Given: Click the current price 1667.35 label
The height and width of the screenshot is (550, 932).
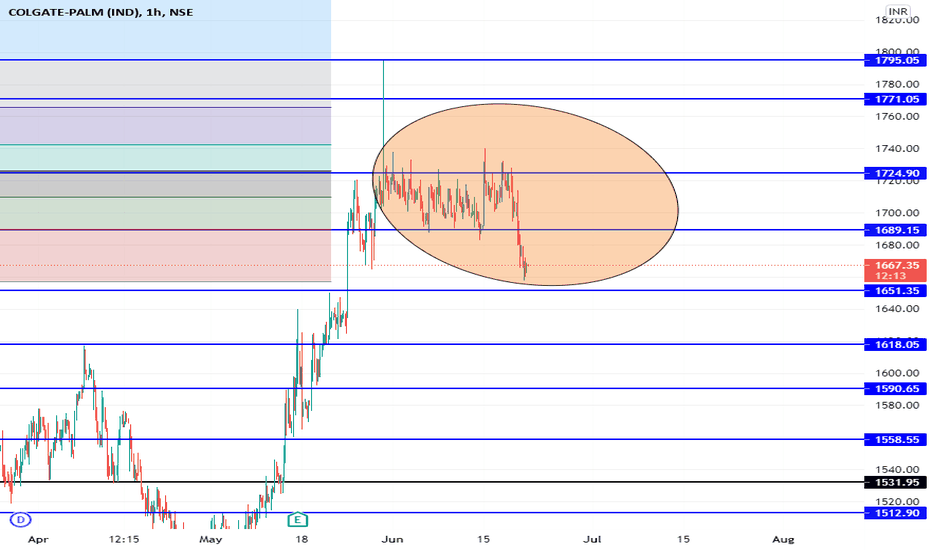Looking at the screenshot, I should coord(895,271).
